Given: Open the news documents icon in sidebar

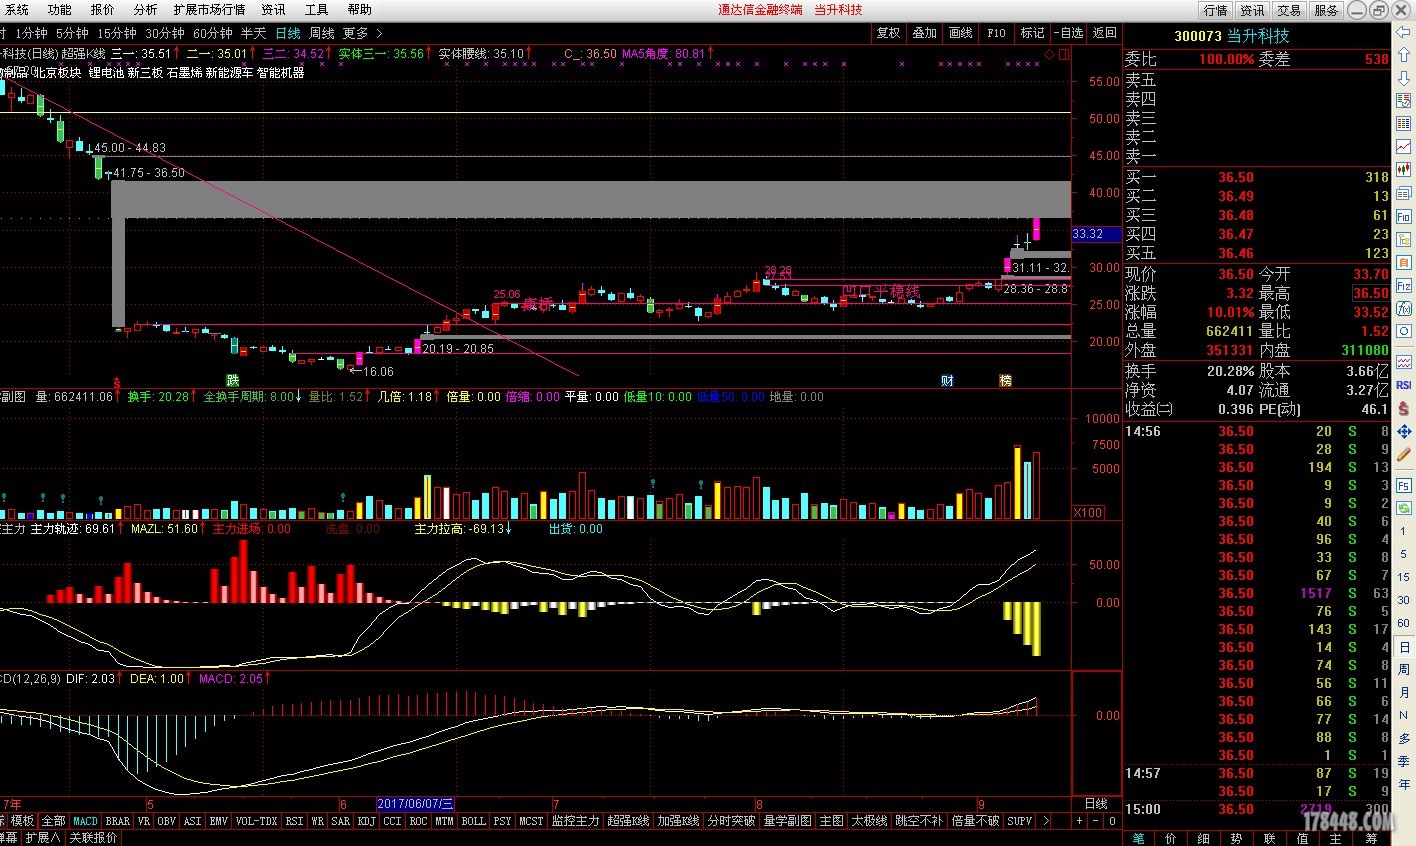Looking at the screenshot, I should pyautogui.click(x=1404, y=193).
